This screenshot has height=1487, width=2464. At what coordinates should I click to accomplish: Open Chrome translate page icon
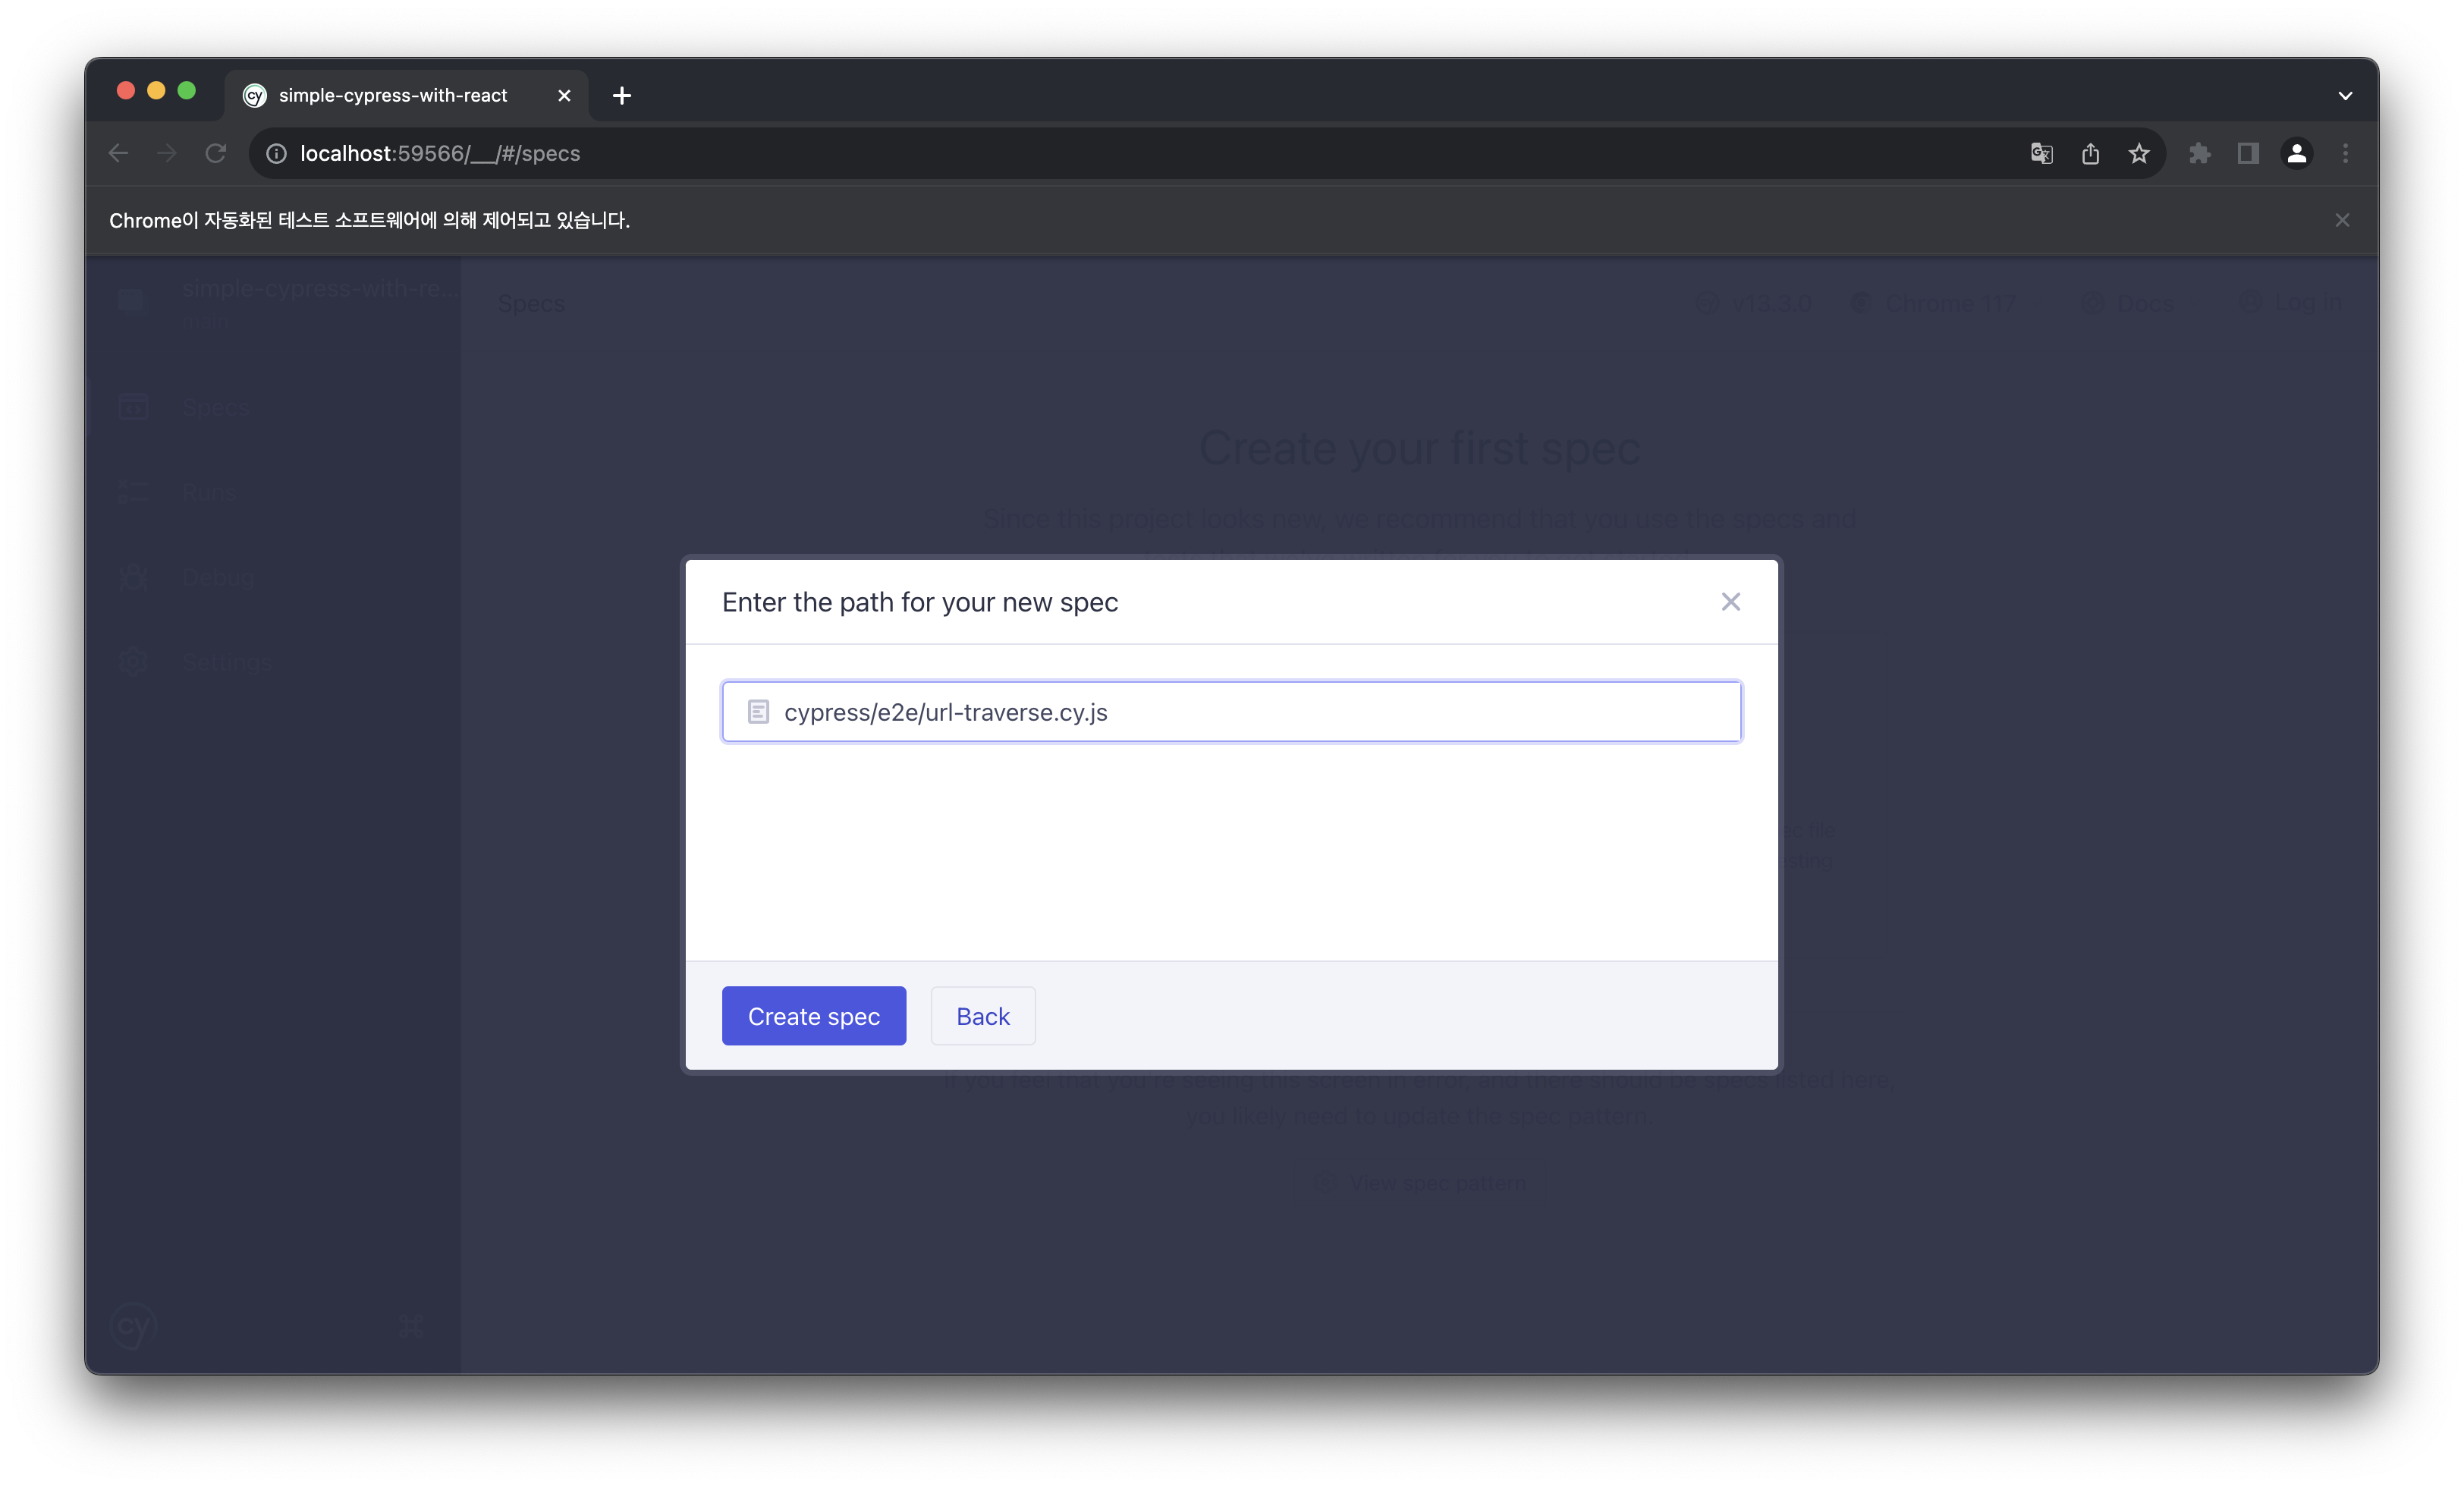2041,153
